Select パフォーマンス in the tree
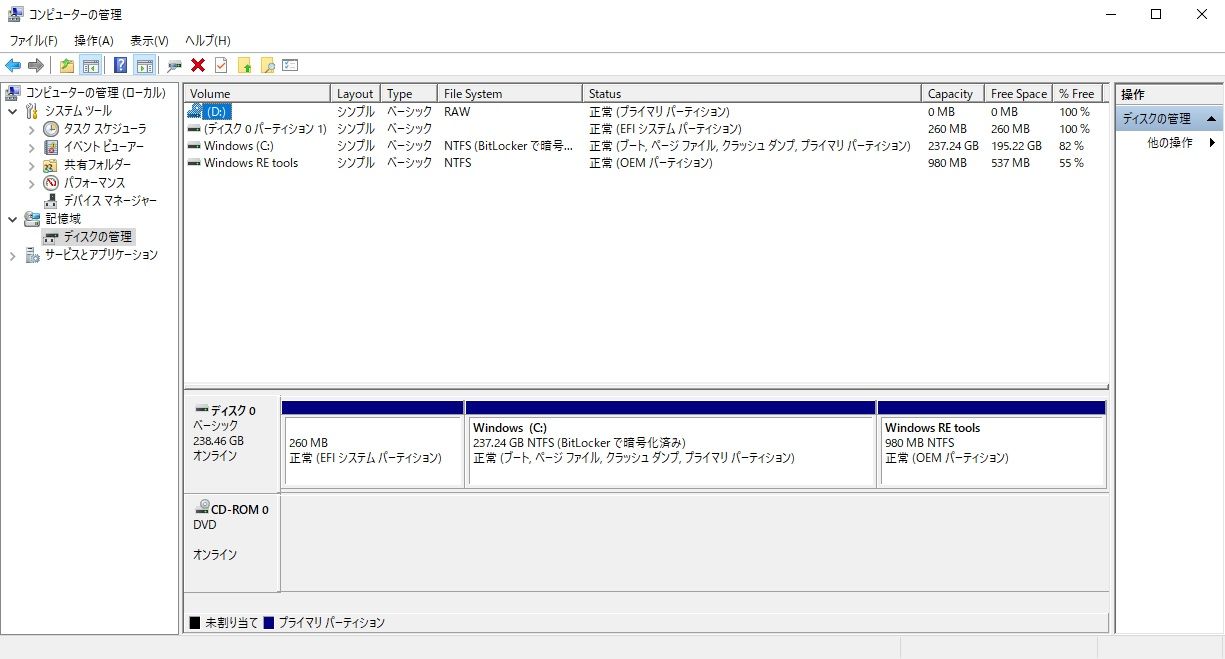 click(94, 183)
